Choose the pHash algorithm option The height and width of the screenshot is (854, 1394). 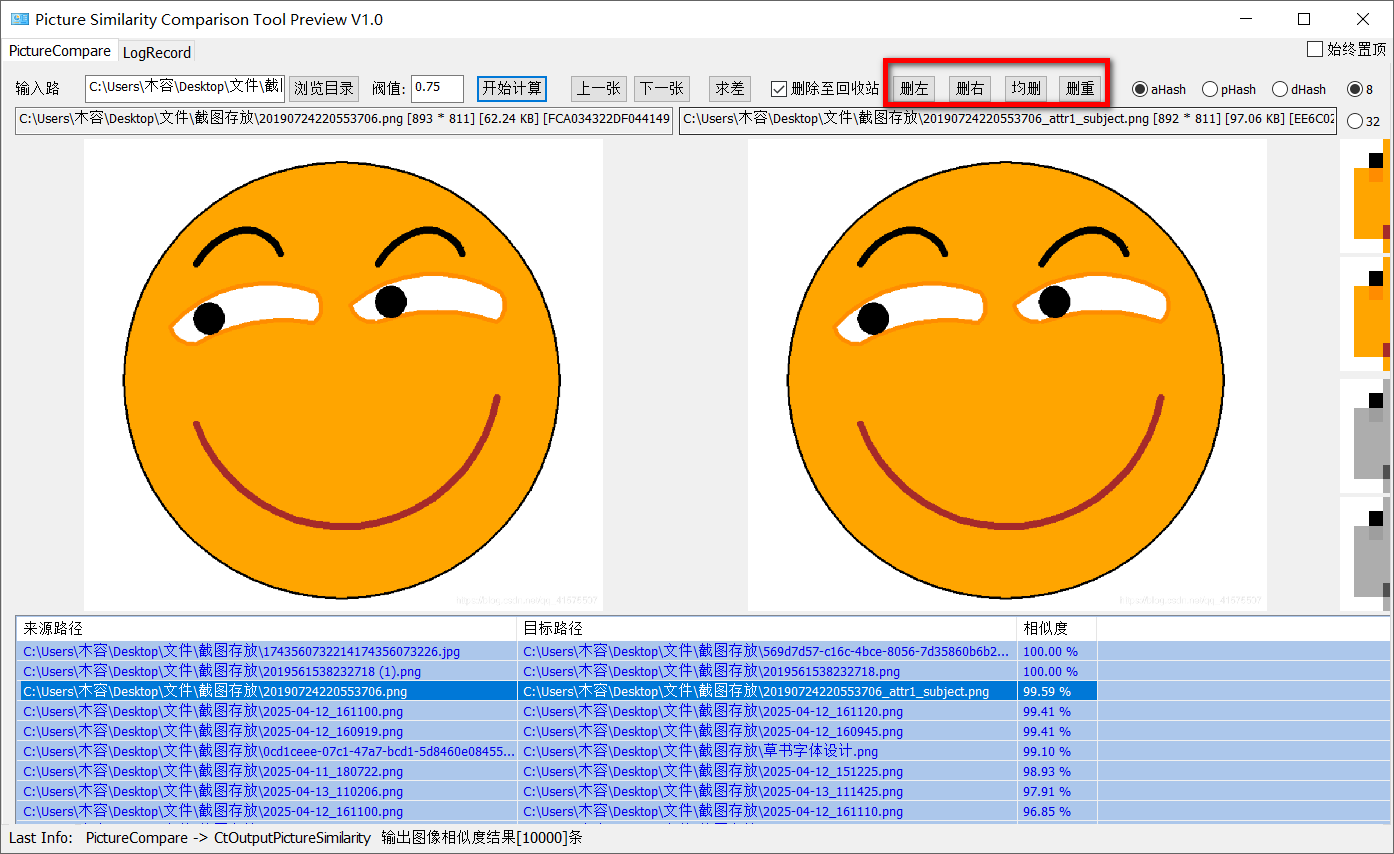tap(1210, 89)
